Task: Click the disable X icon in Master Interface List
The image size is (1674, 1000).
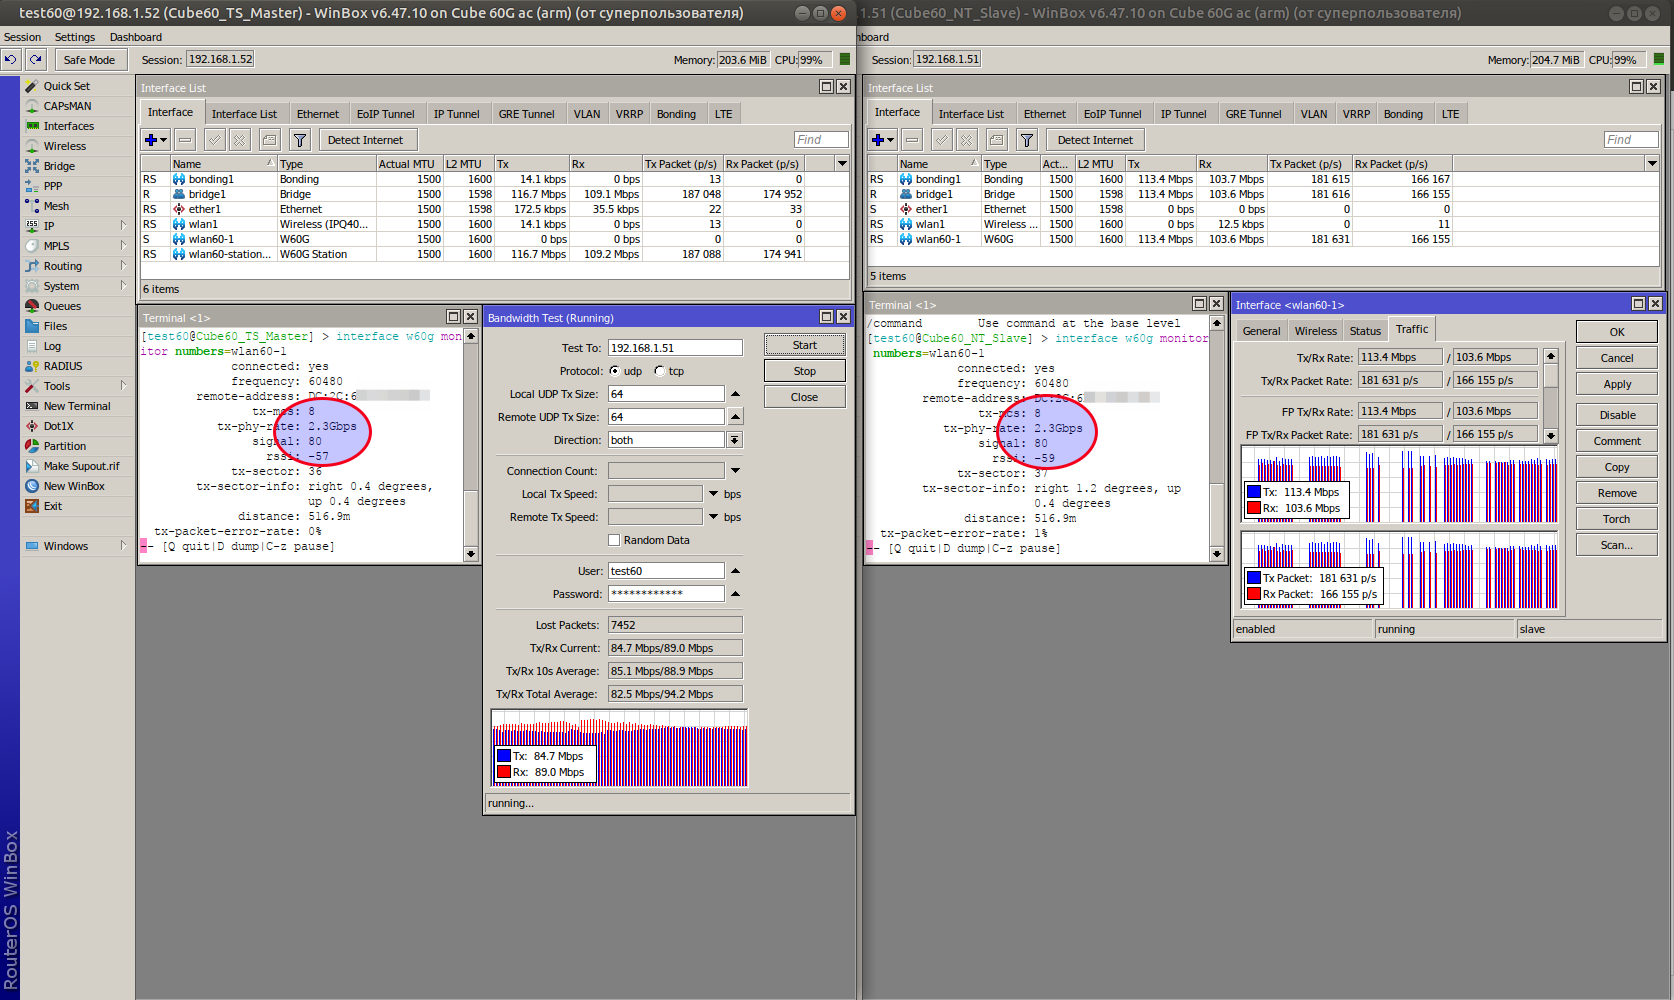Action: (239, 140)
